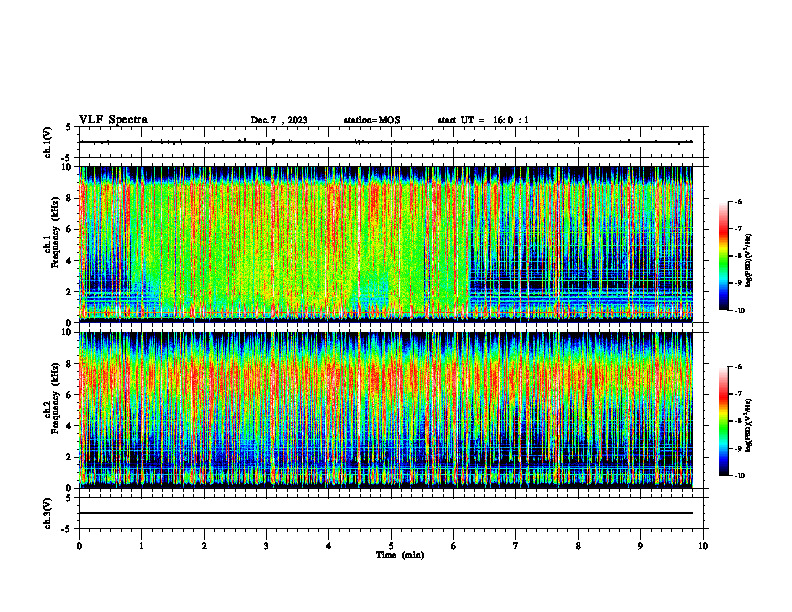Click the ch.1 color bar PSD units label
The height and width of the screenshot is (612, 792).
pos(749,260)
